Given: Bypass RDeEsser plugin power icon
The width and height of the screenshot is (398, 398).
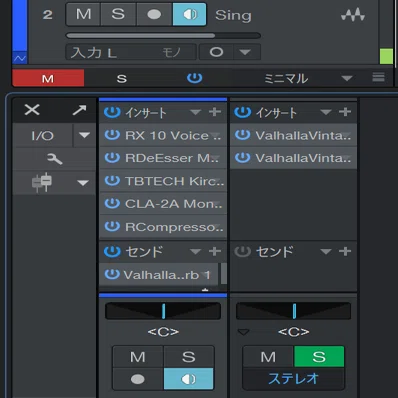Looking at the screenshot, I should pyautogui.click(x=112, y=158).
